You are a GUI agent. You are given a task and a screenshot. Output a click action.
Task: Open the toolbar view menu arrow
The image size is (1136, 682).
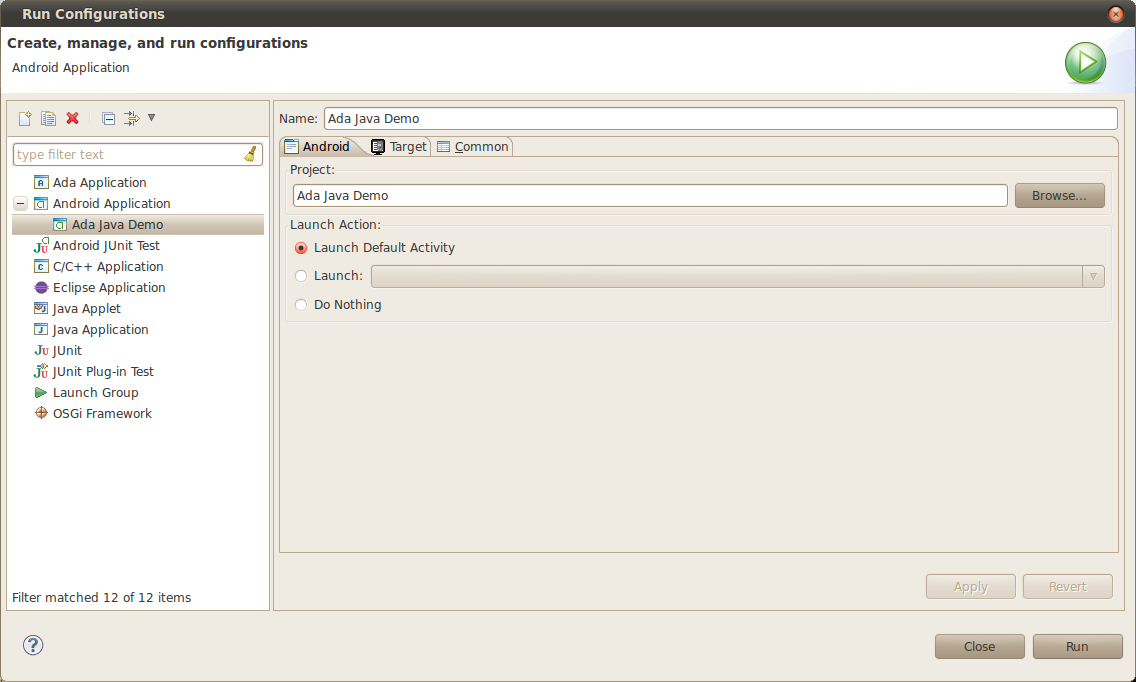152,118
